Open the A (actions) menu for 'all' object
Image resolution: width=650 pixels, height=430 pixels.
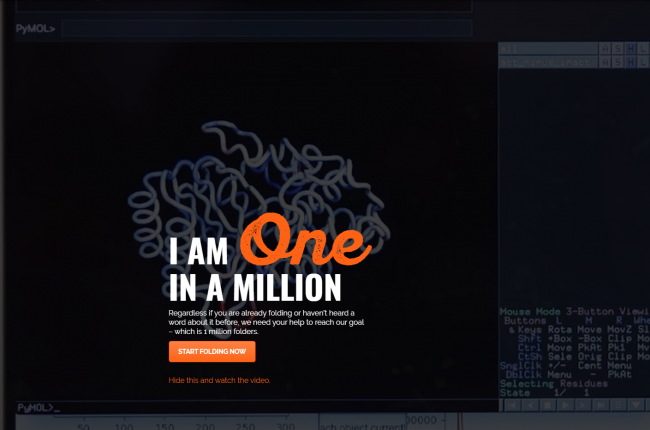pos(604,48)
